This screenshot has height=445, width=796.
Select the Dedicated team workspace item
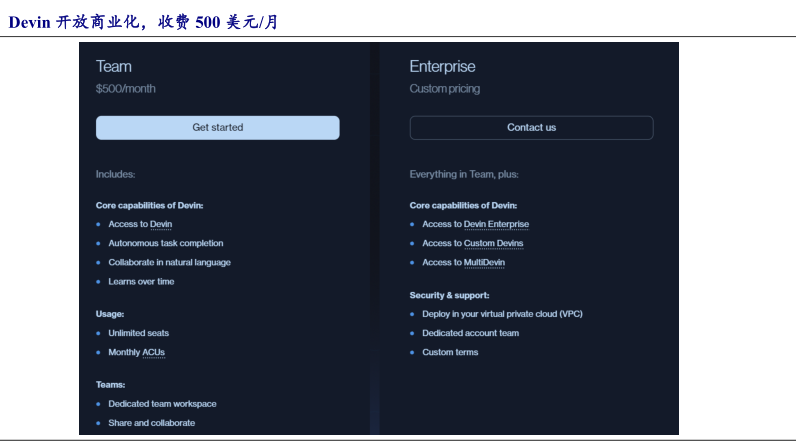[x=162, y=404]
